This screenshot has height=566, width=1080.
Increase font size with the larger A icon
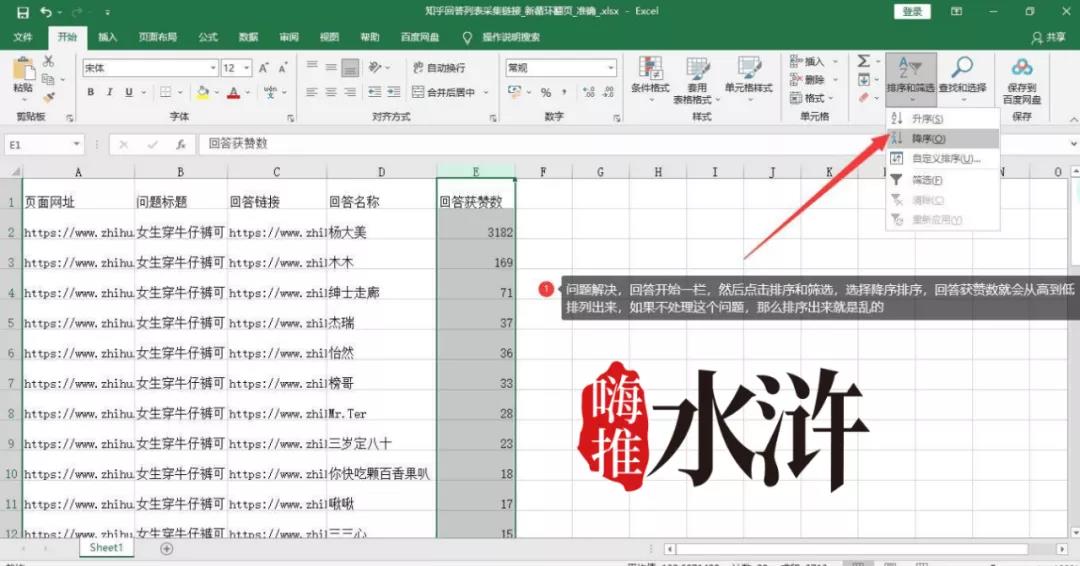pyautogui.click(x=264, y=67)
